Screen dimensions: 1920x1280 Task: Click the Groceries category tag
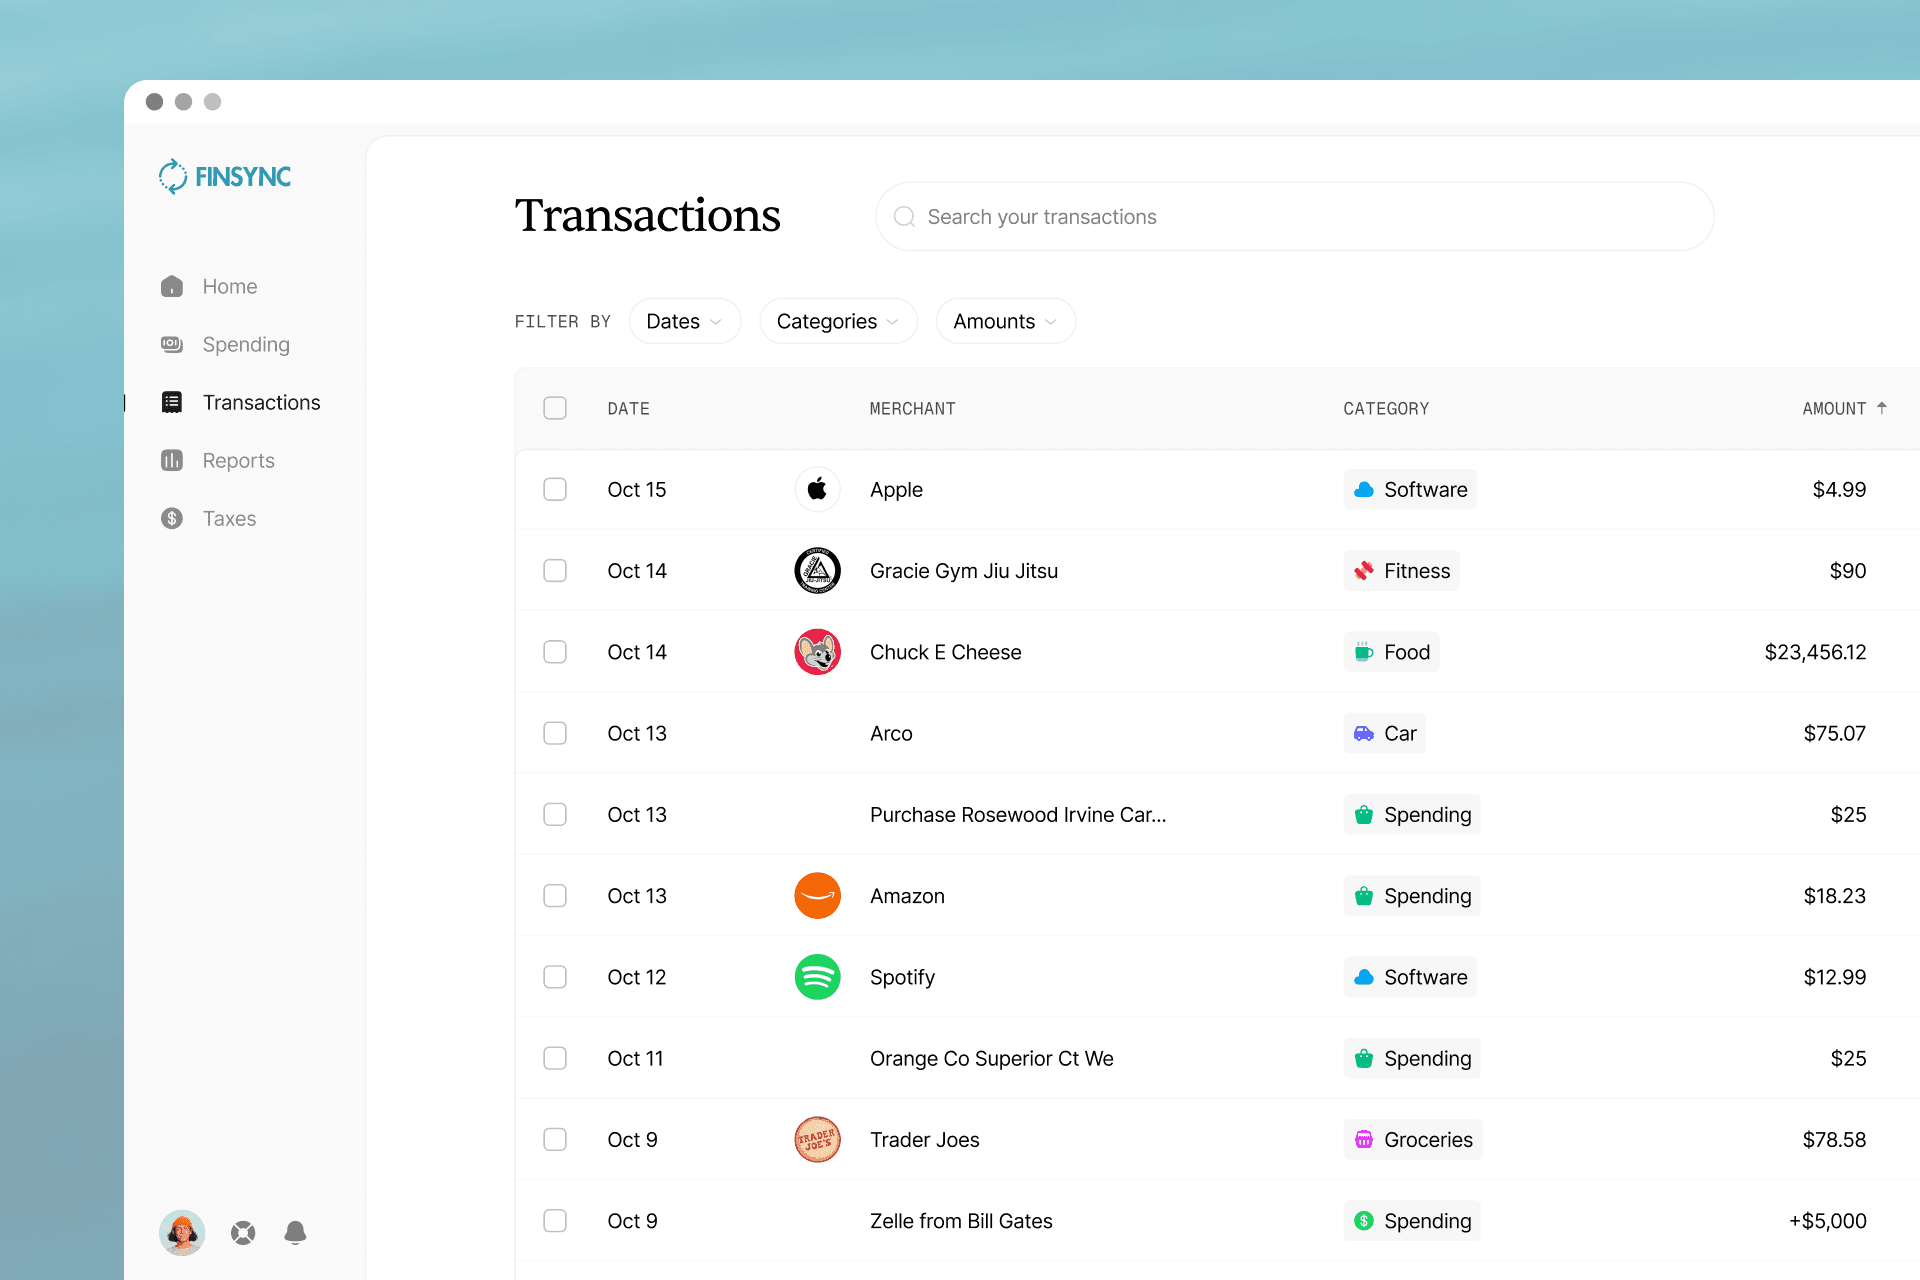[1412, 1140]
